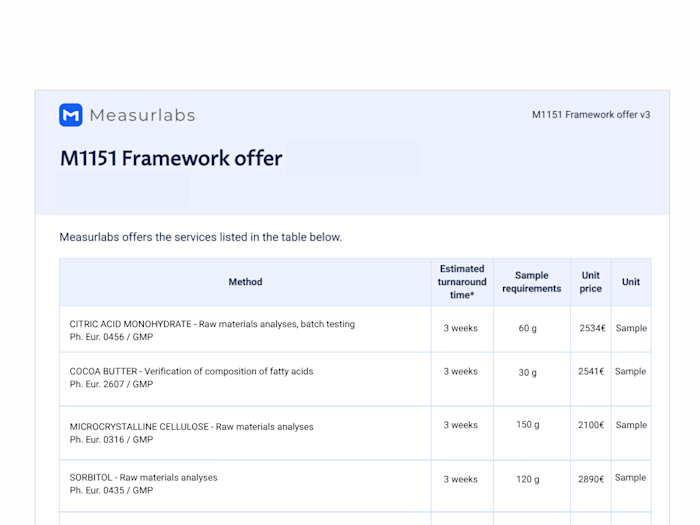Click the 'Estimated turnaround time*' column header
This screenshot has height=525, width=700.
(x=462, y=282)
